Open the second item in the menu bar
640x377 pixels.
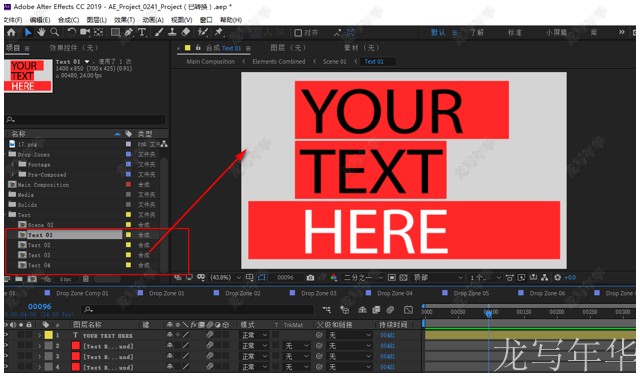[x=40, y=20]
